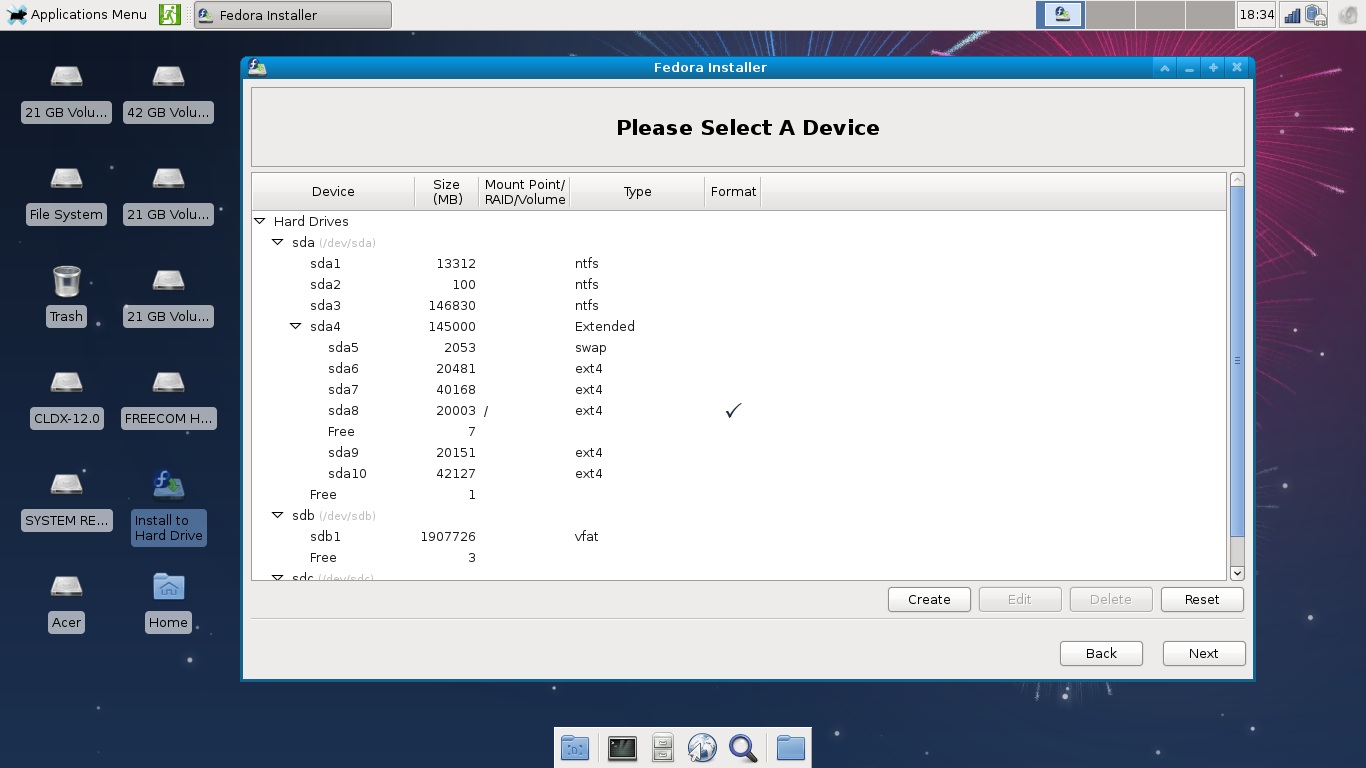
Task: Collapse the Hard Drives tree node
Action: tap(260, 221)
